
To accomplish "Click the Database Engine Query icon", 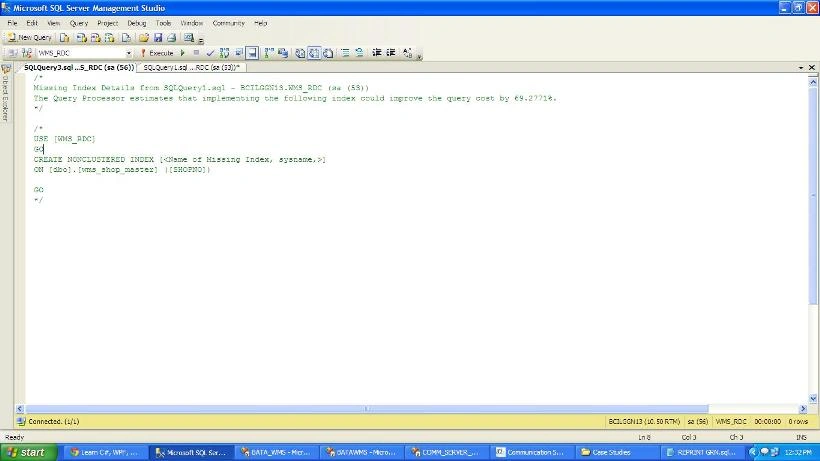I will pyautogui.click(x=64, y=38).
